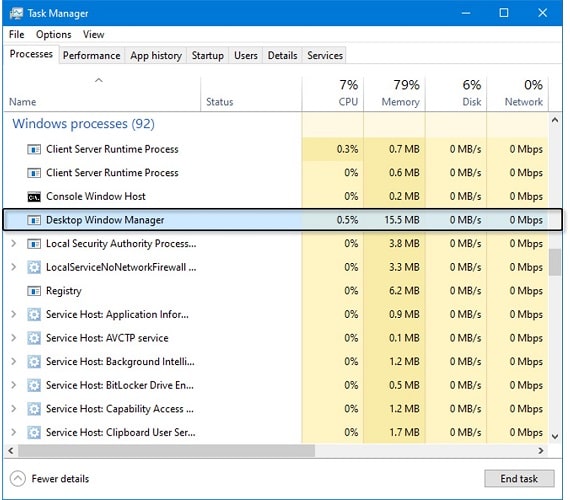The width and height of the screenshot is (570, 500).
Task: Open the Startup tab
Action: click(x=208, y=56)
